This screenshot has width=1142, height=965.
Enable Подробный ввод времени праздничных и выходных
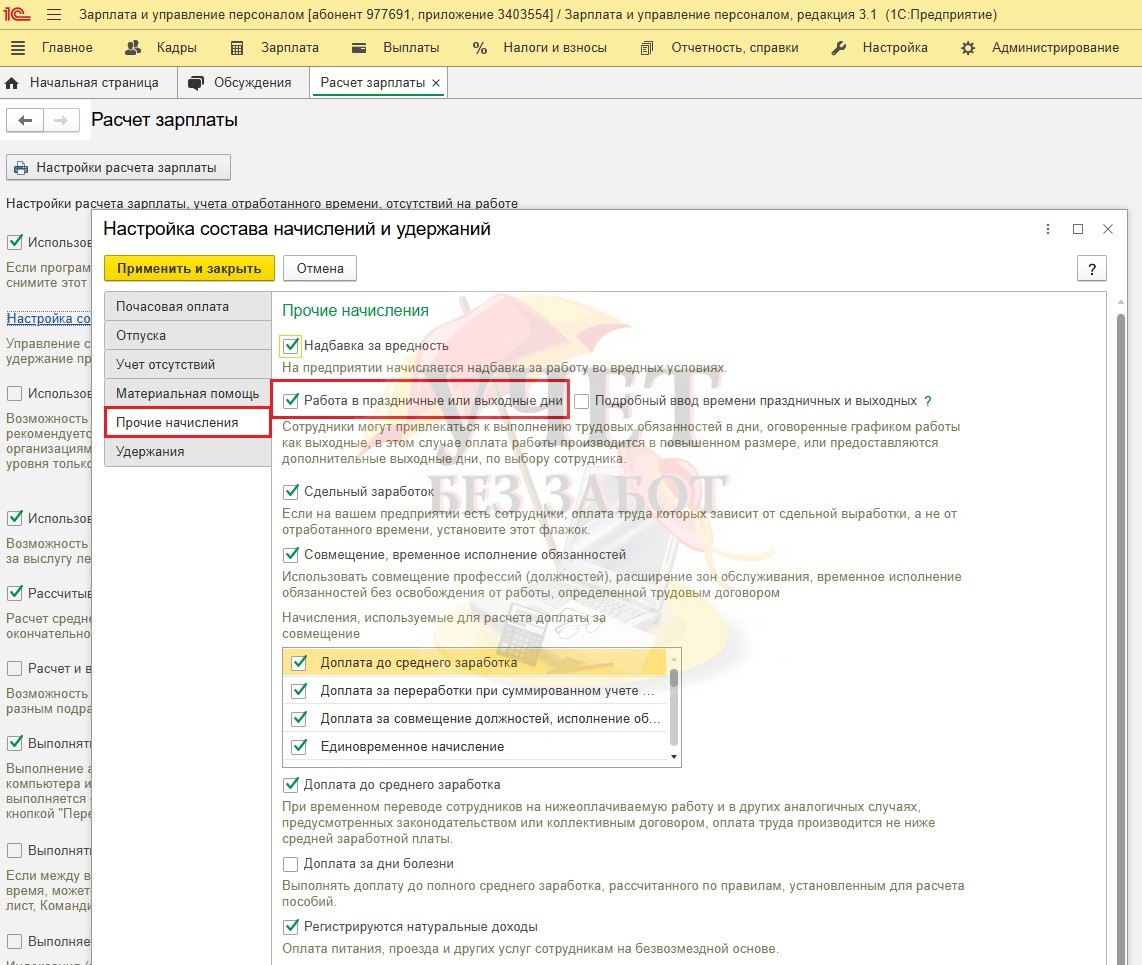coord(582,401)
